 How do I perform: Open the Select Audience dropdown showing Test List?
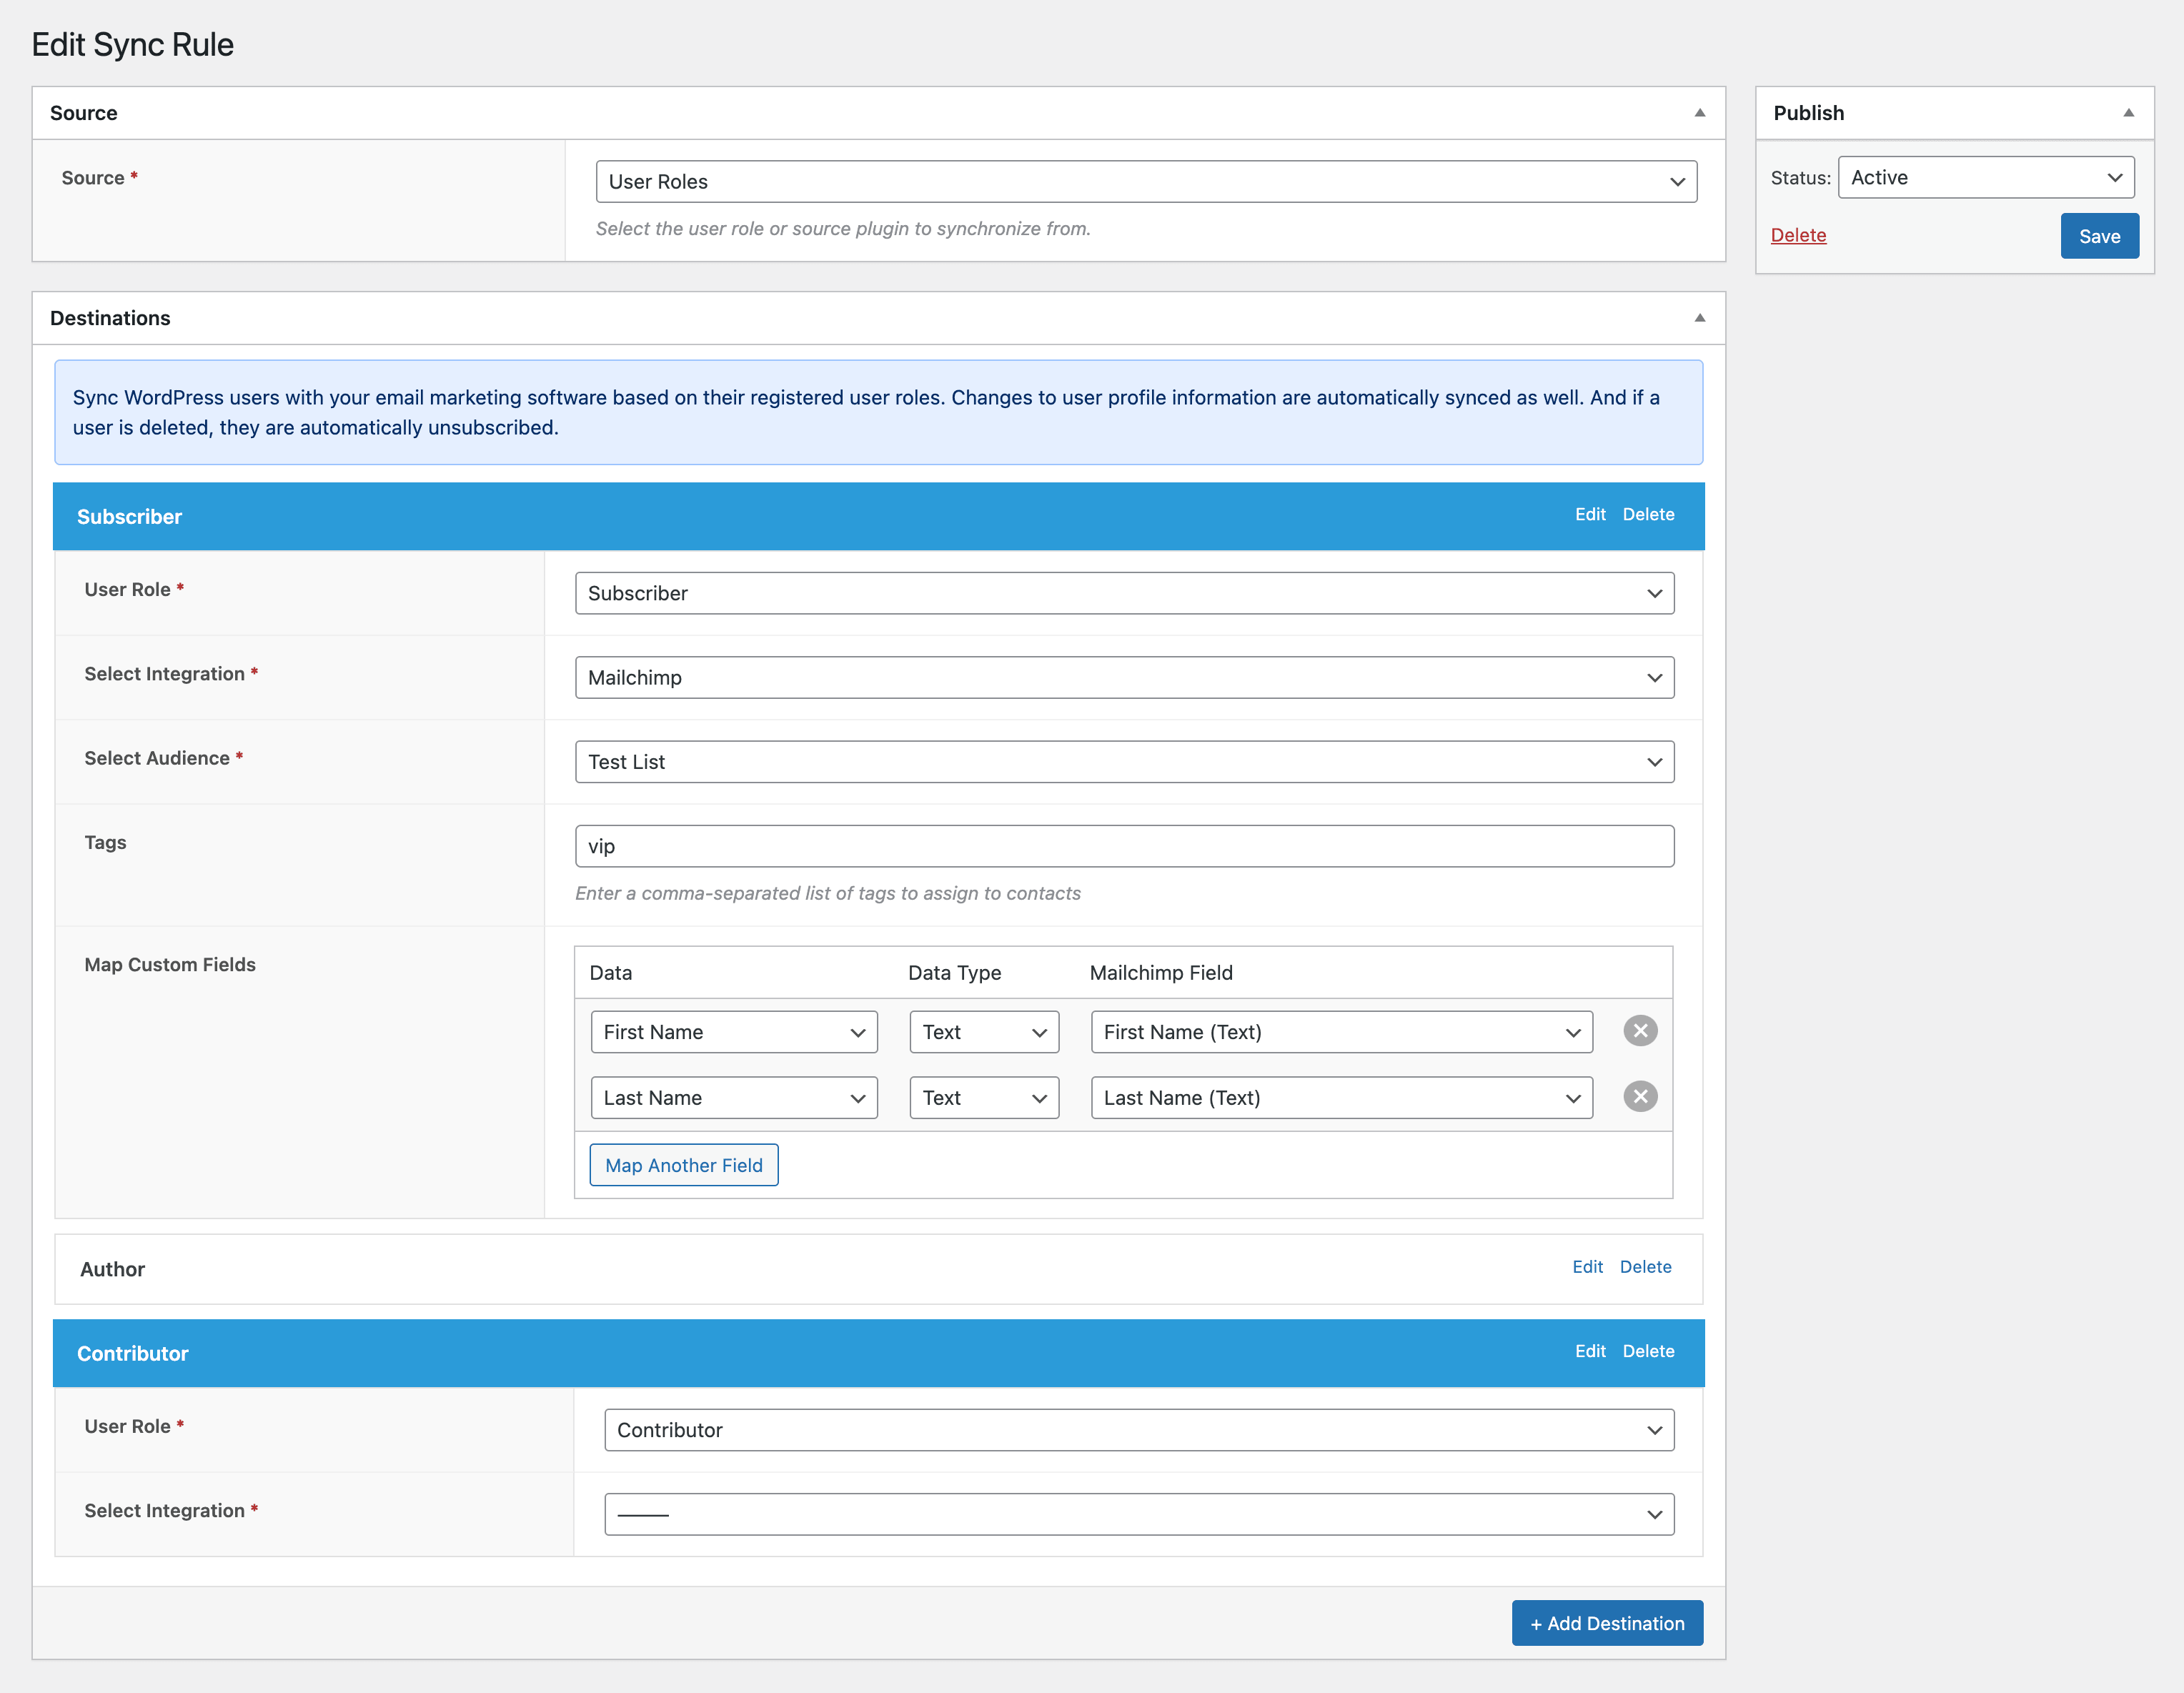point(1123,762)
